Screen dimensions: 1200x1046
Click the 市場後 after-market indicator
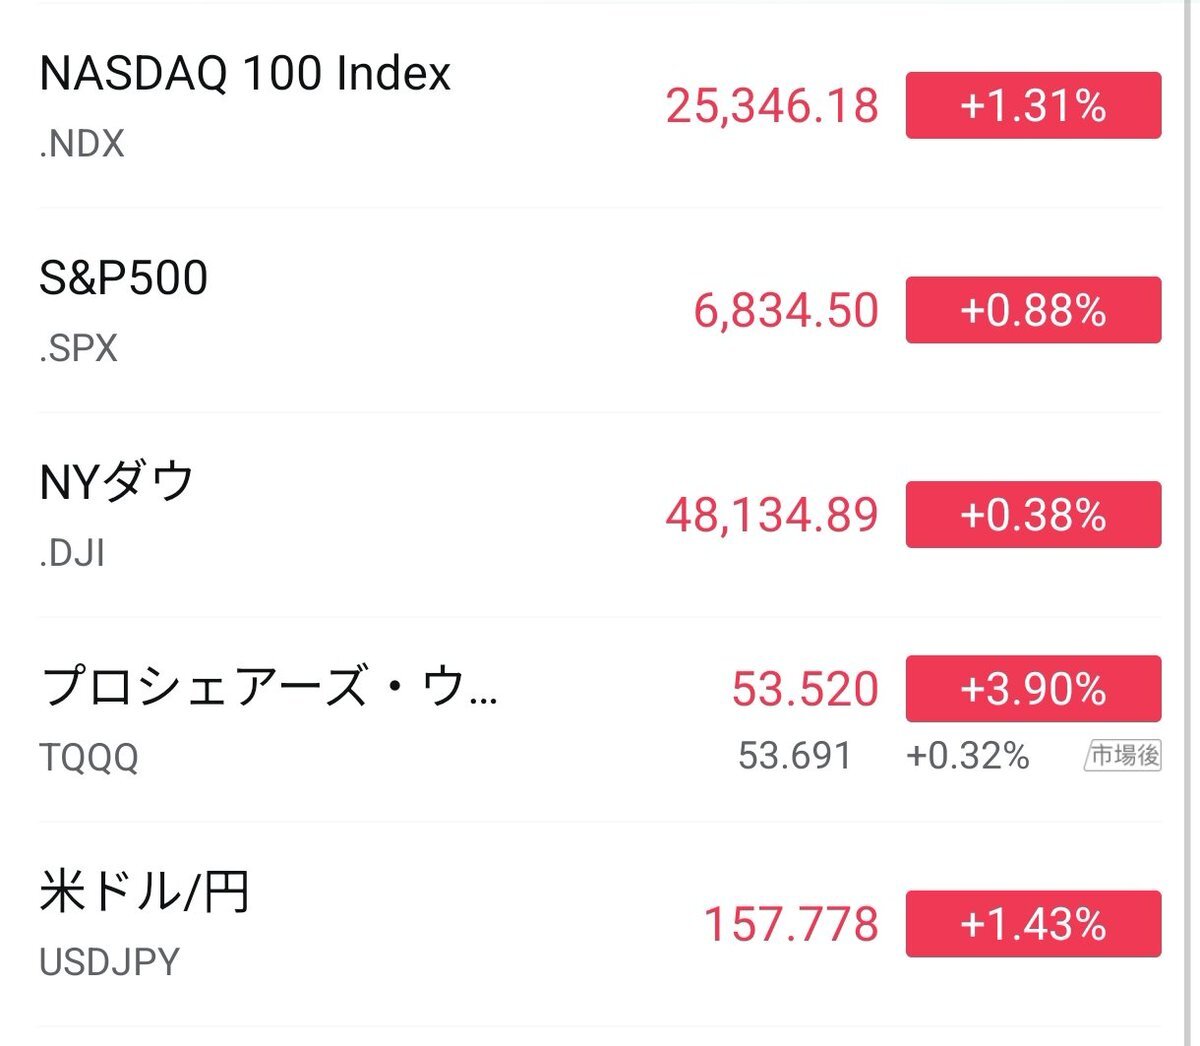point(1121,755)
